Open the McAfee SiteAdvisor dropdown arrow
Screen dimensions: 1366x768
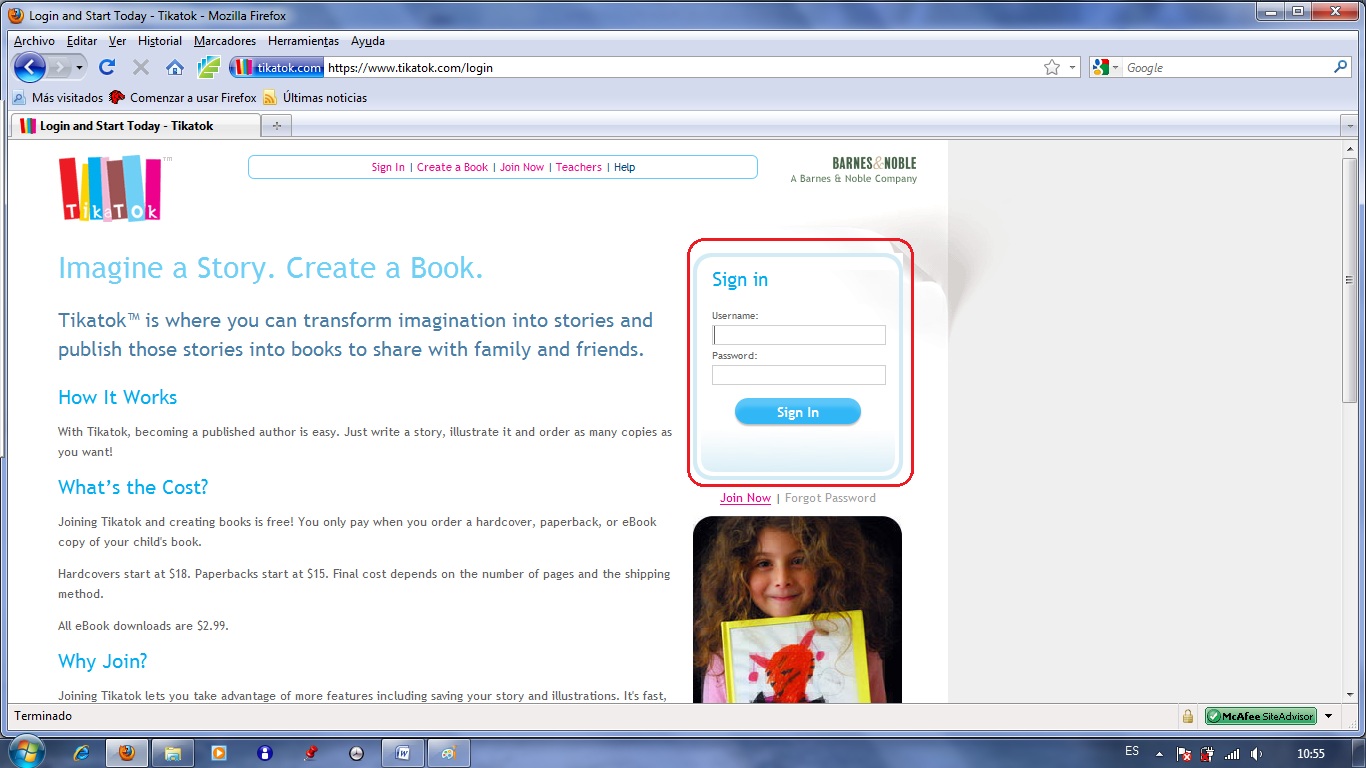tap(1329, 716)
